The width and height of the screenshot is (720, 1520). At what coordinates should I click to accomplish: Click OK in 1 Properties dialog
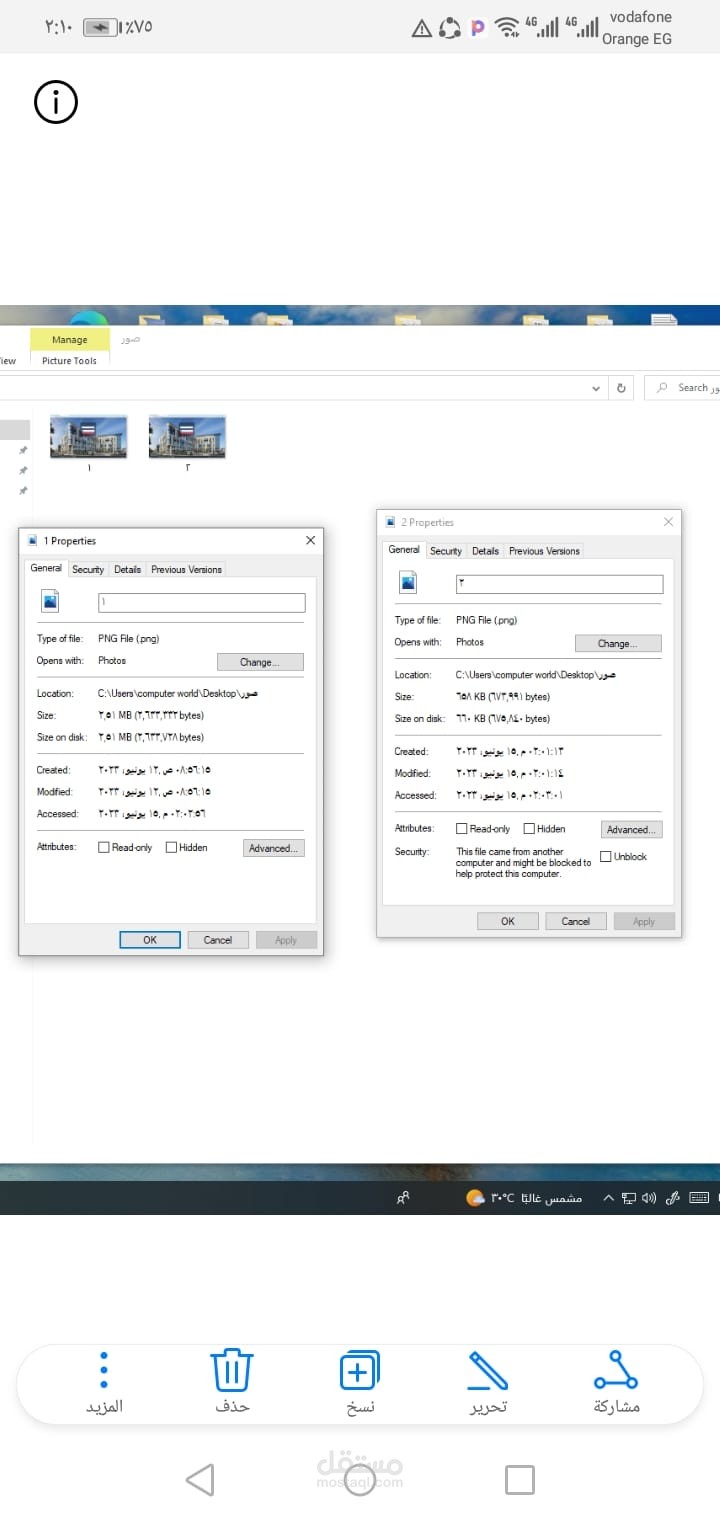click(150, 940)
